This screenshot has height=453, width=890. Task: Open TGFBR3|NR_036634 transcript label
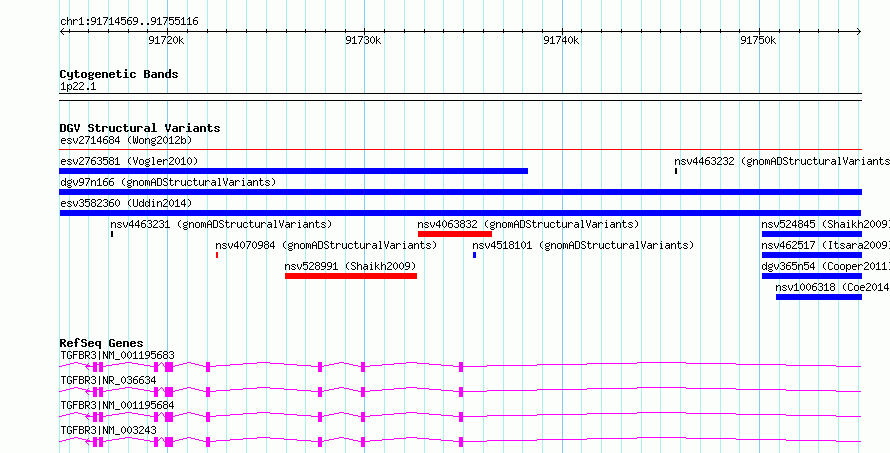click(x=108, y=380)
